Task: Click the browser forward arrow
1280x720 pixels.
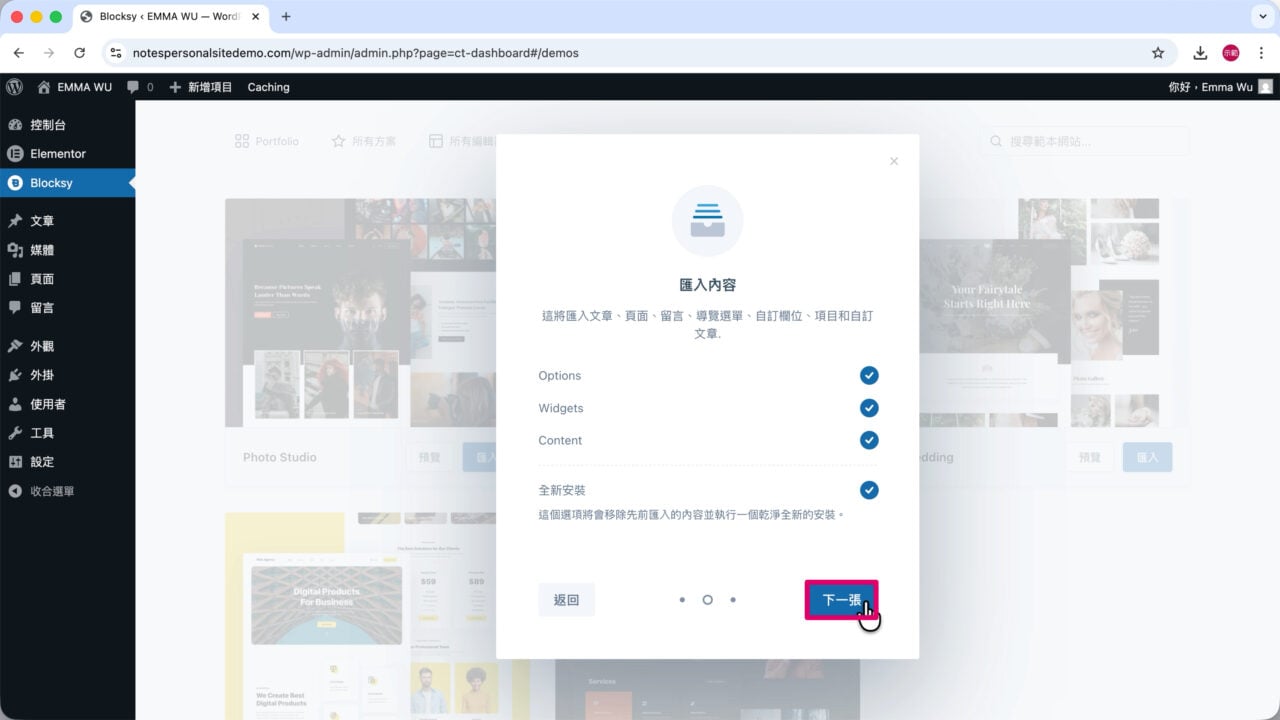Action: click(49, 53)
